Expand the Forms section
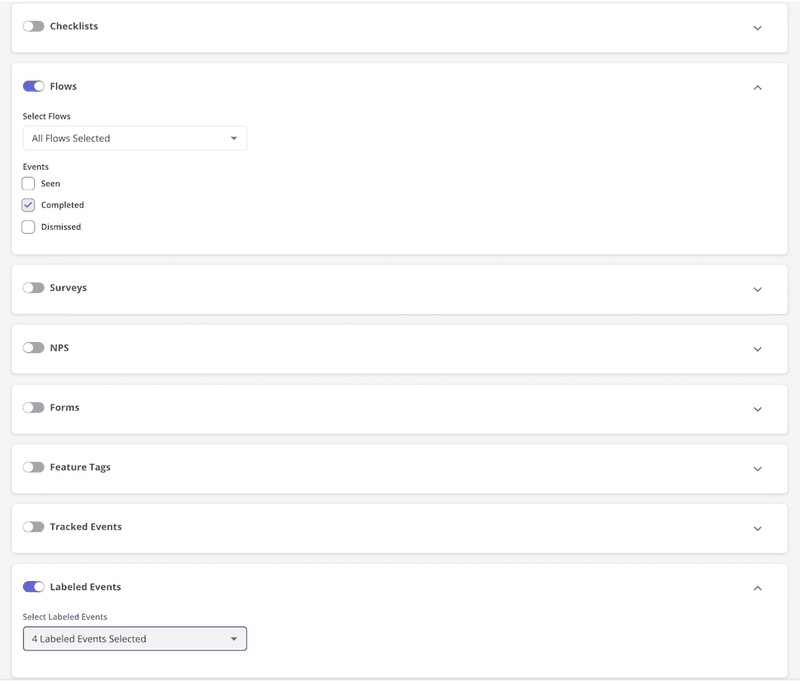 click(x=757, y=408)
